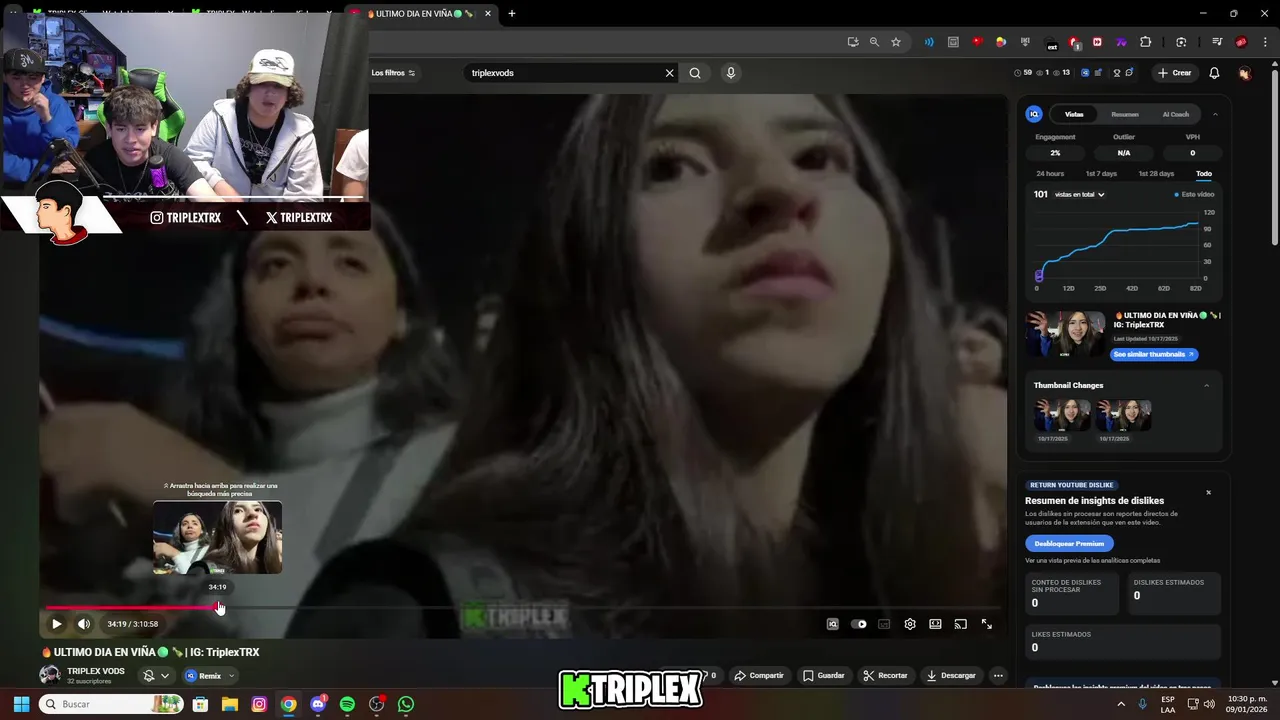
Task: Collapse the vidIQ stats panel
Action: pyautogui.click(x=1215, y=114)
